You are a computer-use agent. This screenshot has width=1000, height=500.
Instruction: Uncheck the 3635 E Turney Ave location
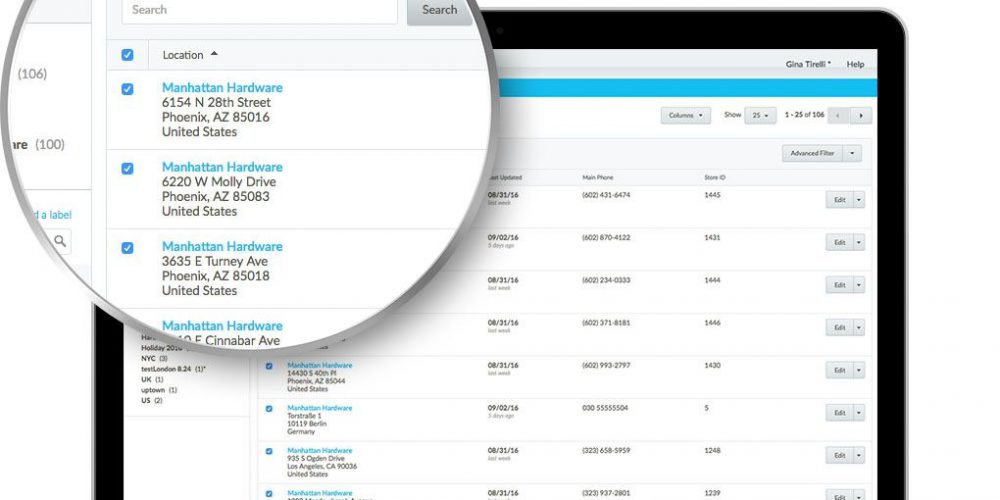pos(127,247)
